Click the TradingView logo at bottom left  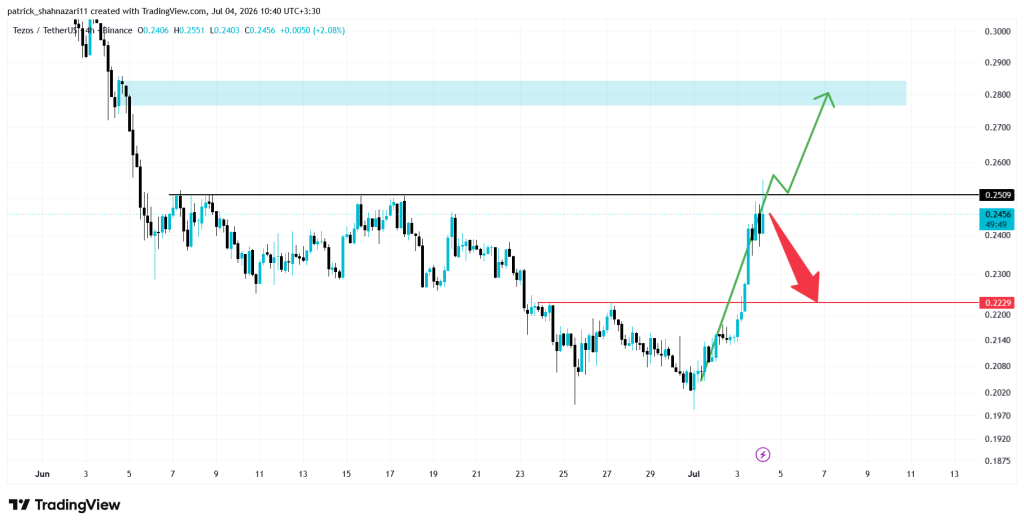tap(65, 504)
